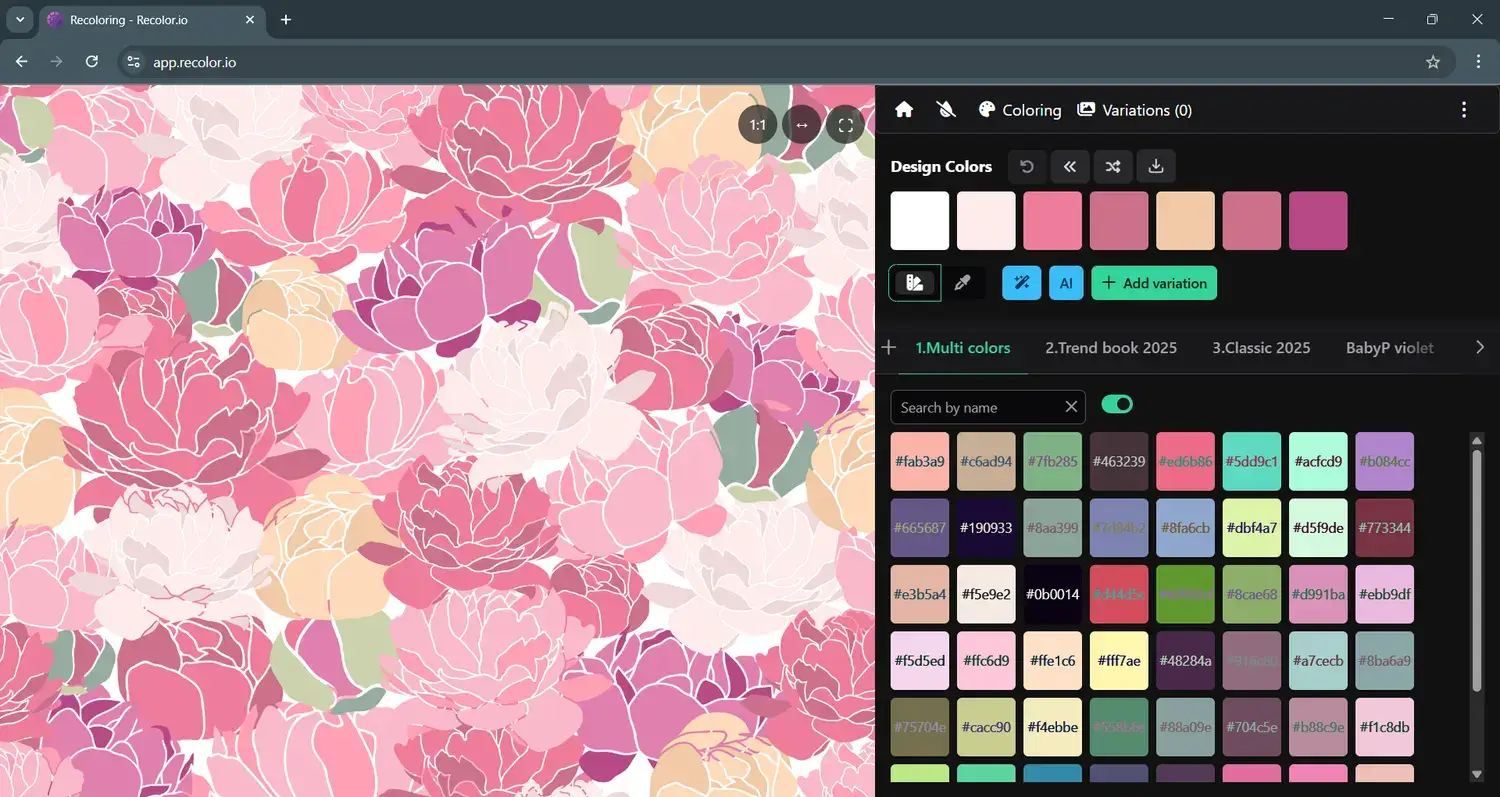Screen dimensions: 1500x797
Task: Toggle 1:1 zoom on the pattern
Action: [x=757, y=124]
